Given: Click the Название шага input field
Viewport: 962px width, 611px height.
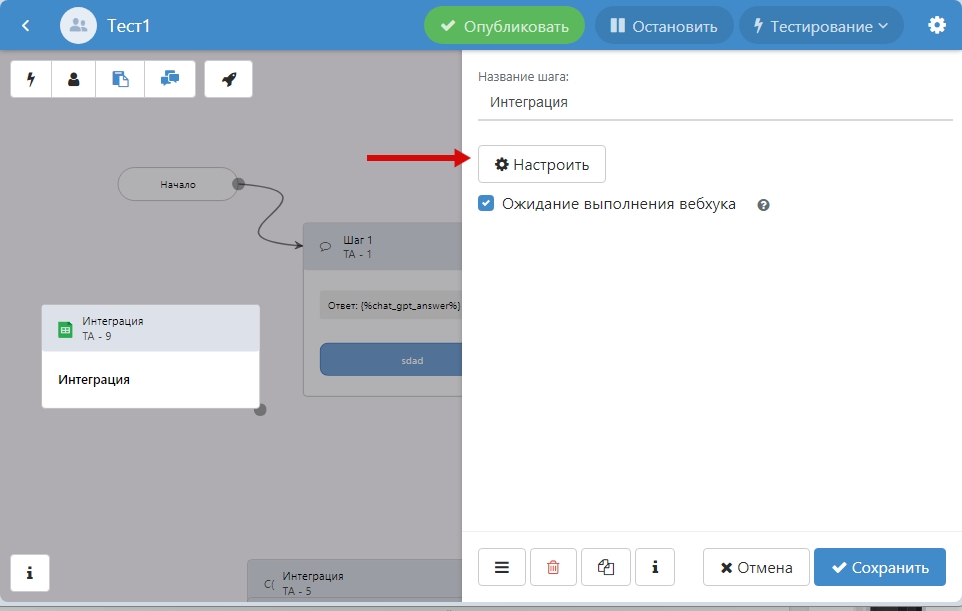Looking at the screenshot, I should (x=715, y=102).
